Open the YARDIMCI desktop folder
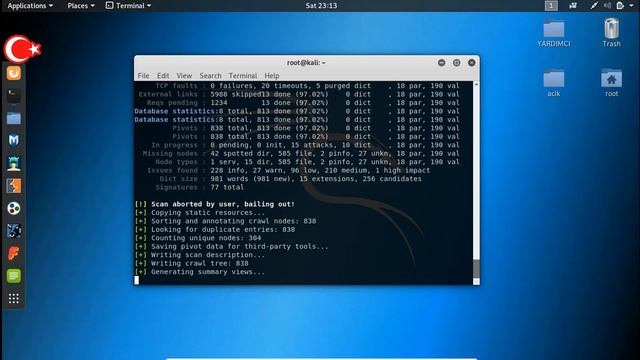 [553, 33]
